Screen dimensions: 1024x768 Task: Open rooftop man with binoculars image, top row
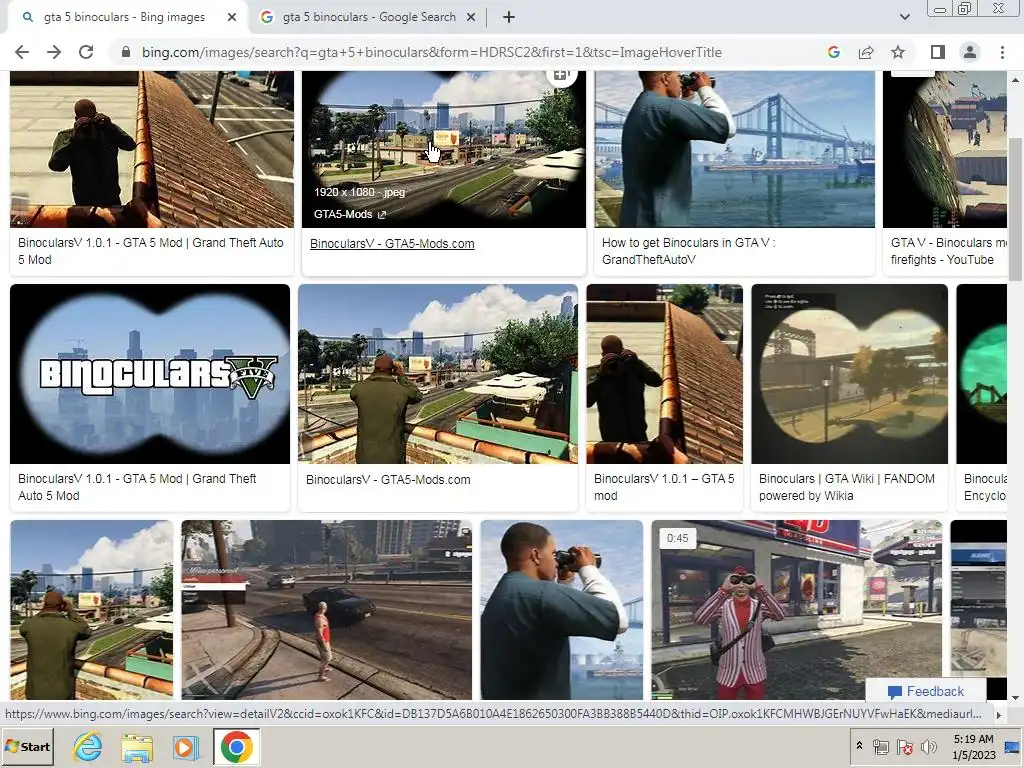tap(152, 149)
